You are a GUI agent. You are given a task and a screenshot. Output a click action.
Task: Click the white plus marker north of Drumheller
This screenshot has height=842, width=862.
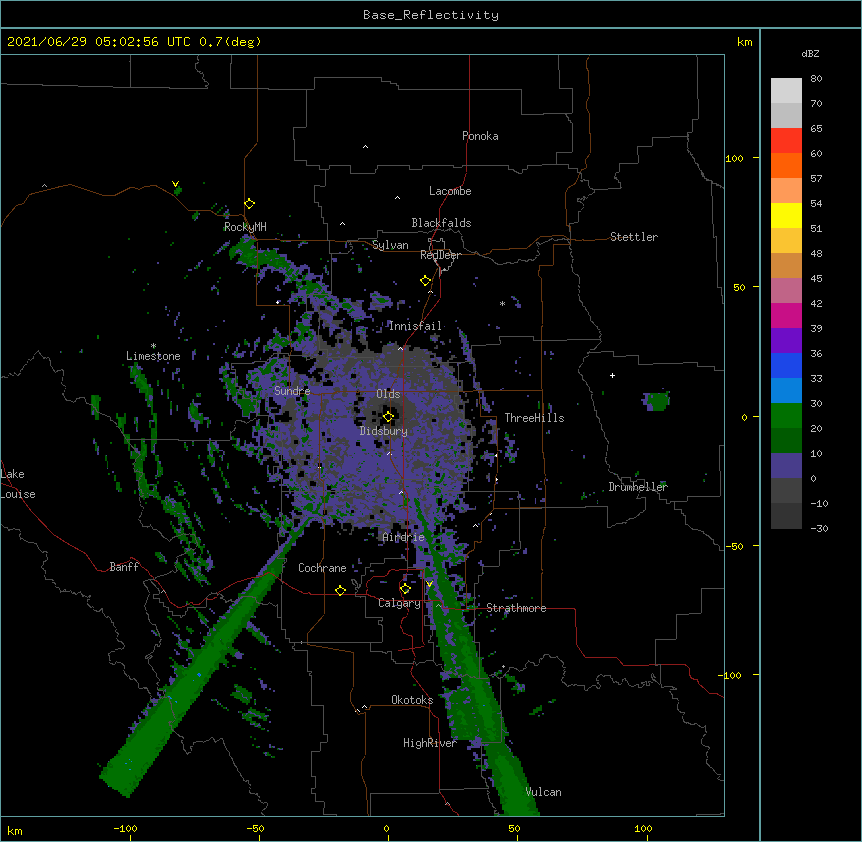[612, 375]
